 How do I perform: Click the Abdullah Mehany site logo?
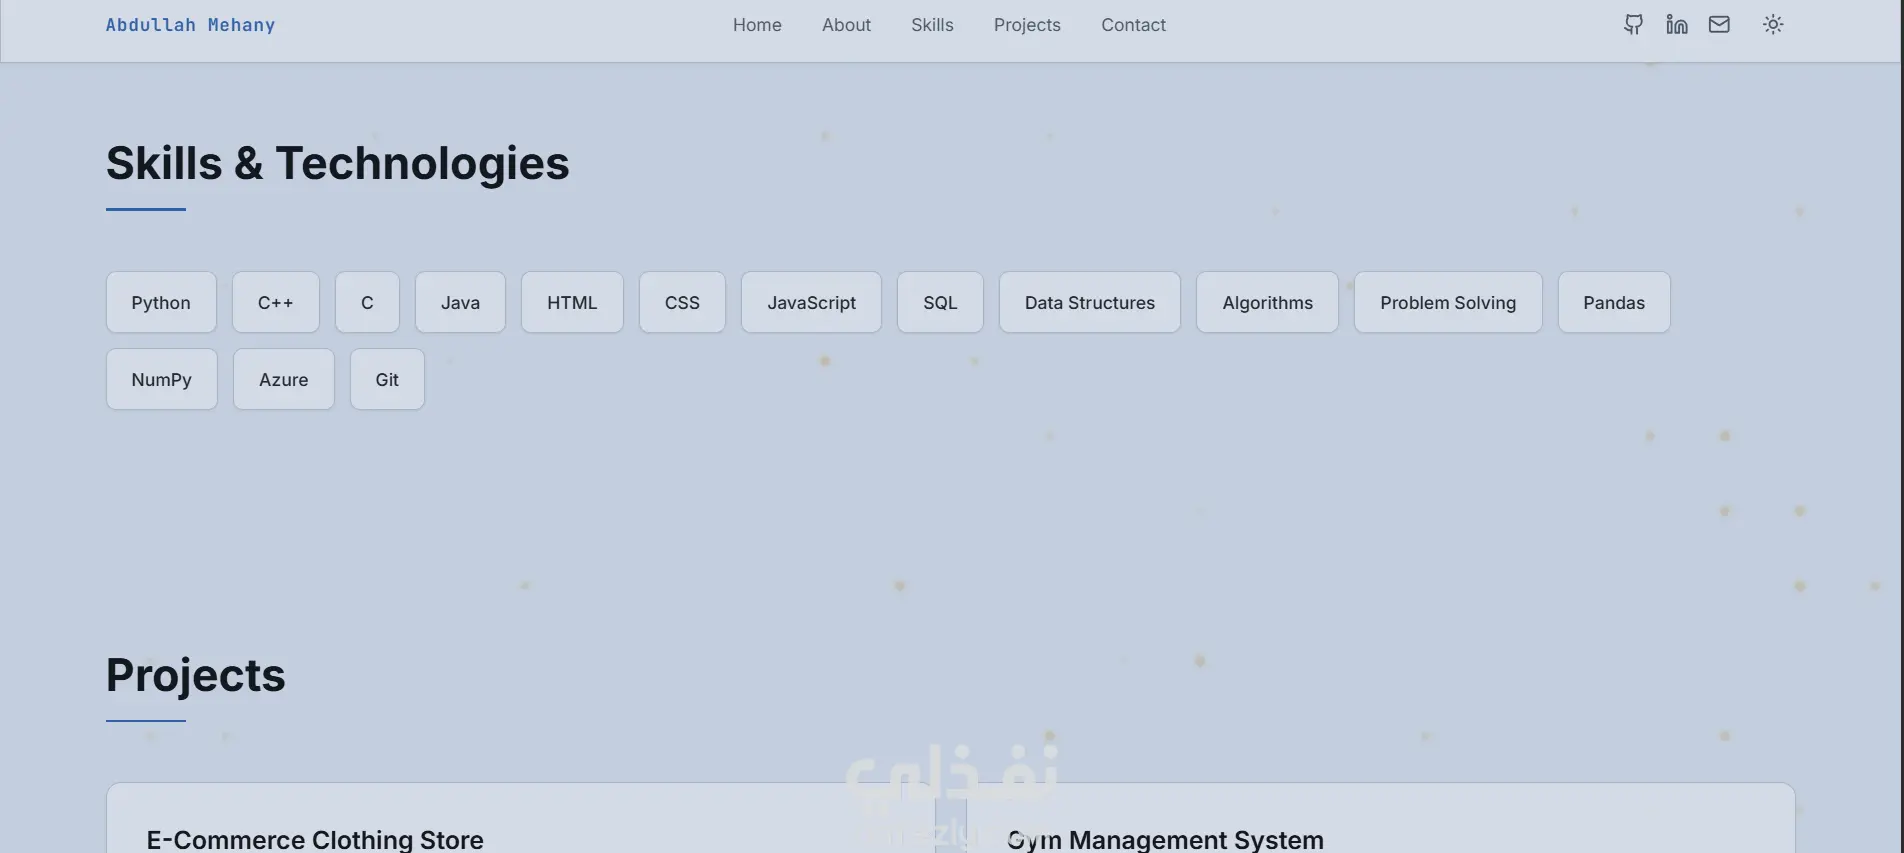click(x=190, y=25)
